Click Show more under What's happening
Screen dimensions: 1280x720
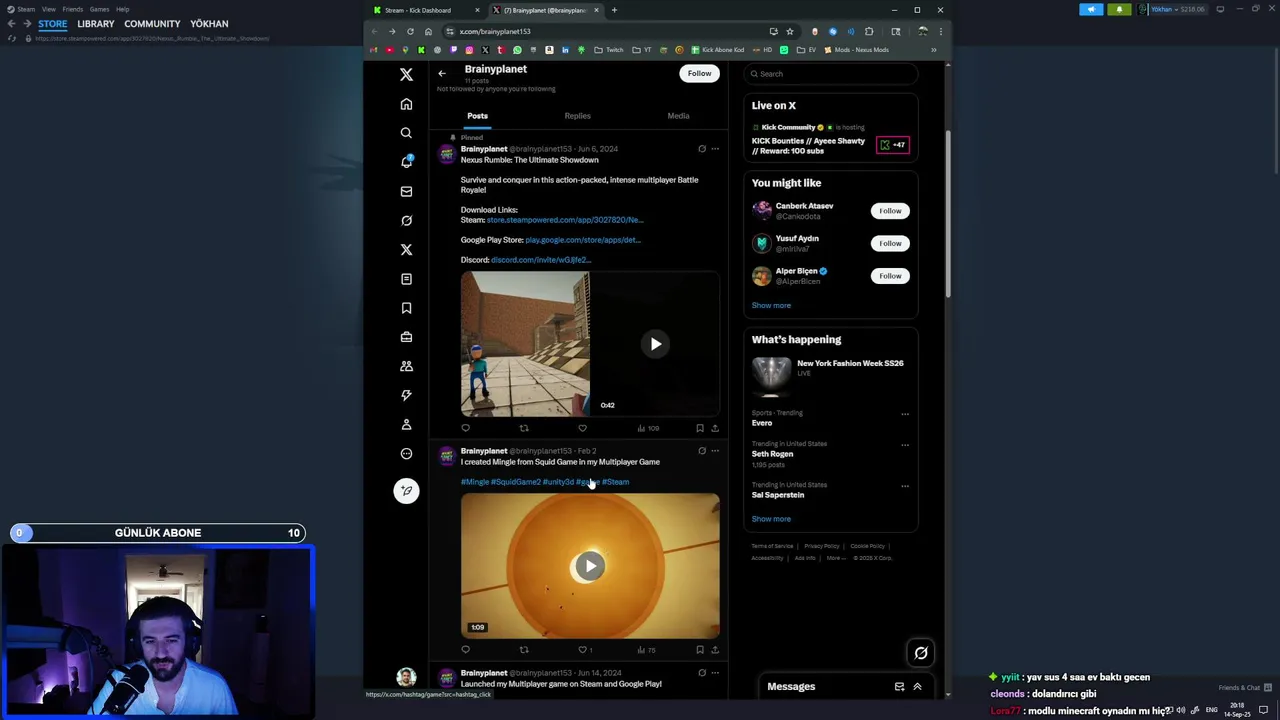coord(771,519)
